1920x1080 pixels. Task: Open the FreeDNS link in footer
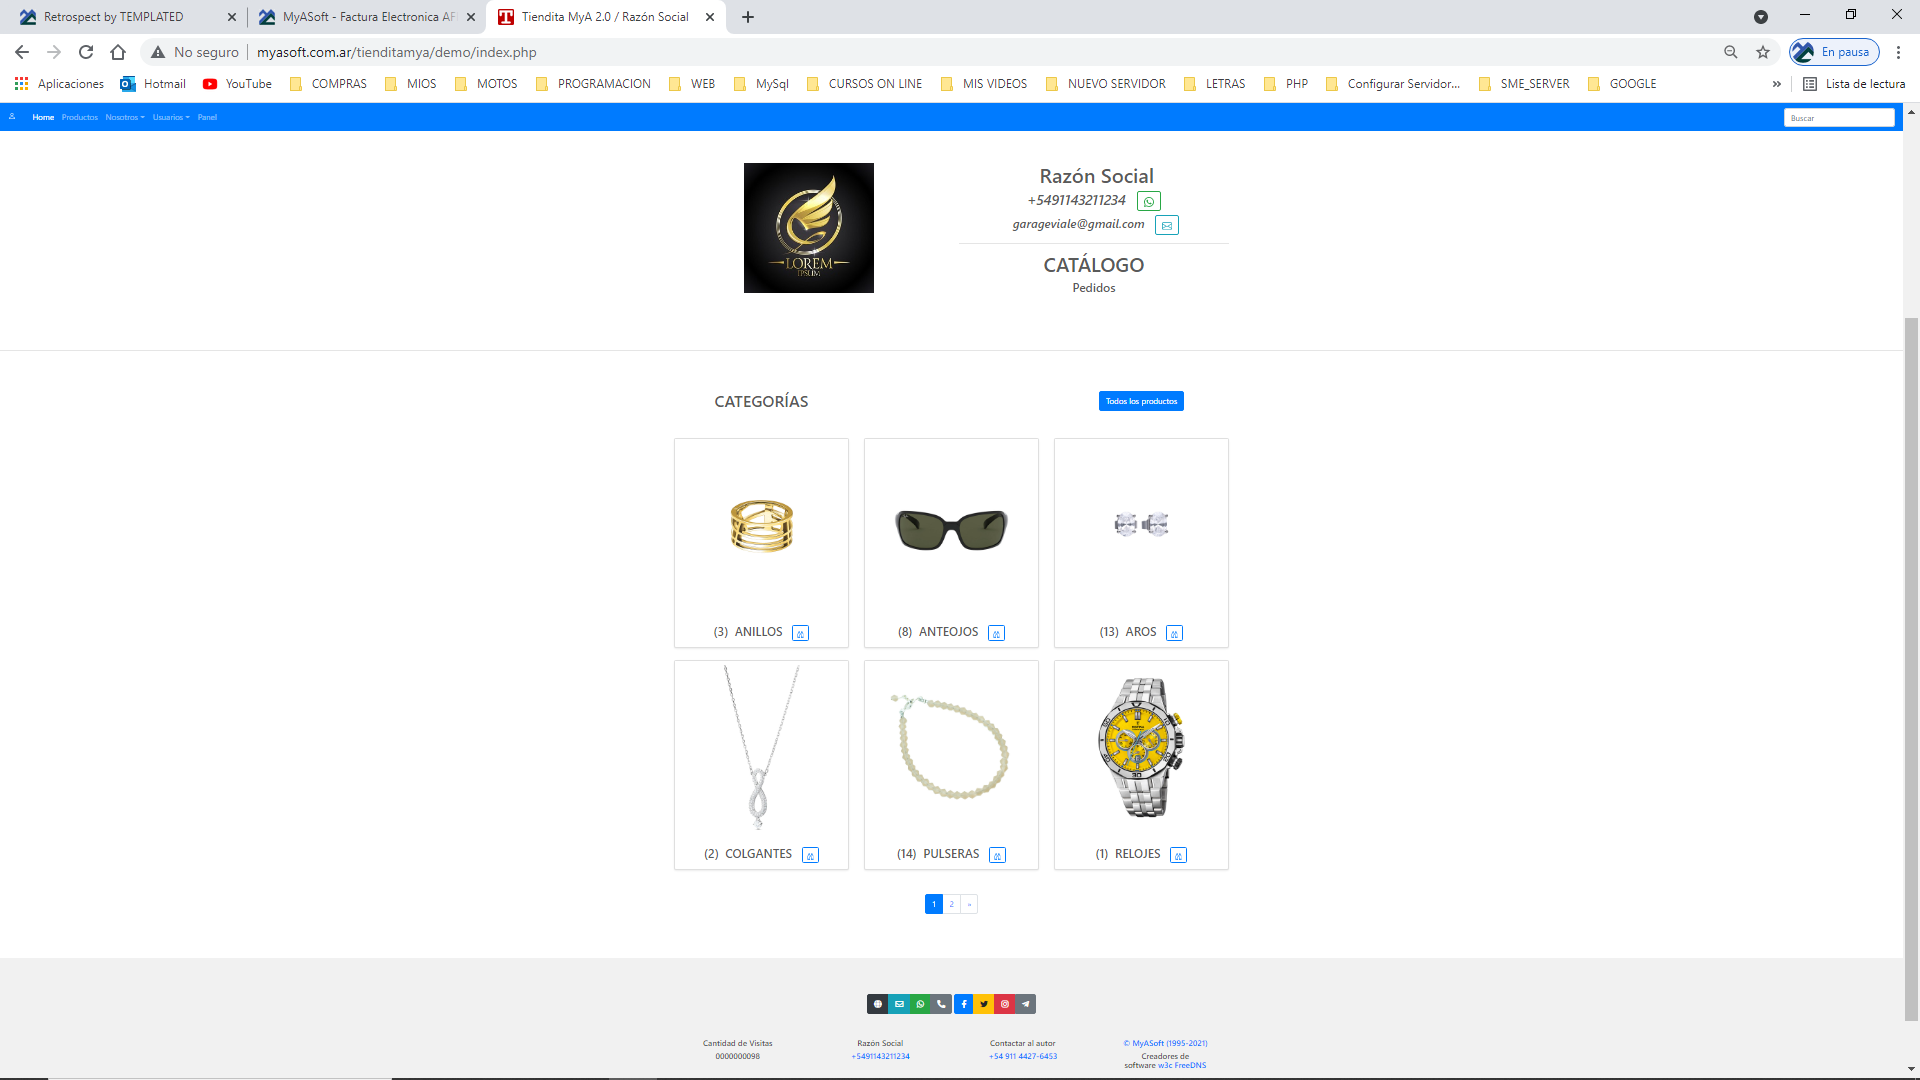pos(1190,1066)
